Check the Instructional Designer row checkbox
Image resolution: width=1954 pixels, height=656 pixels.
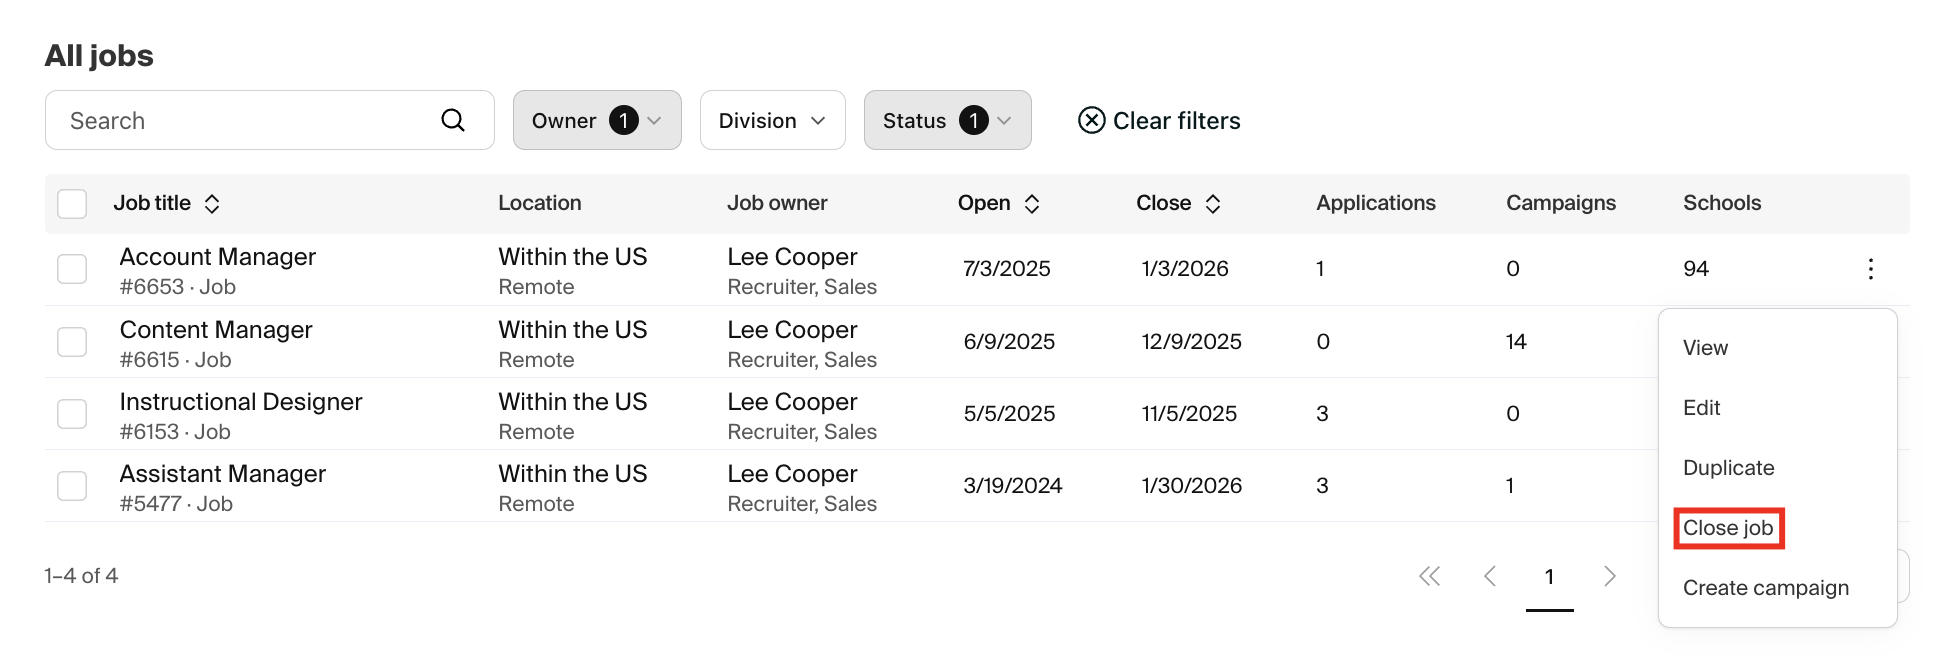tap(72, 414)
